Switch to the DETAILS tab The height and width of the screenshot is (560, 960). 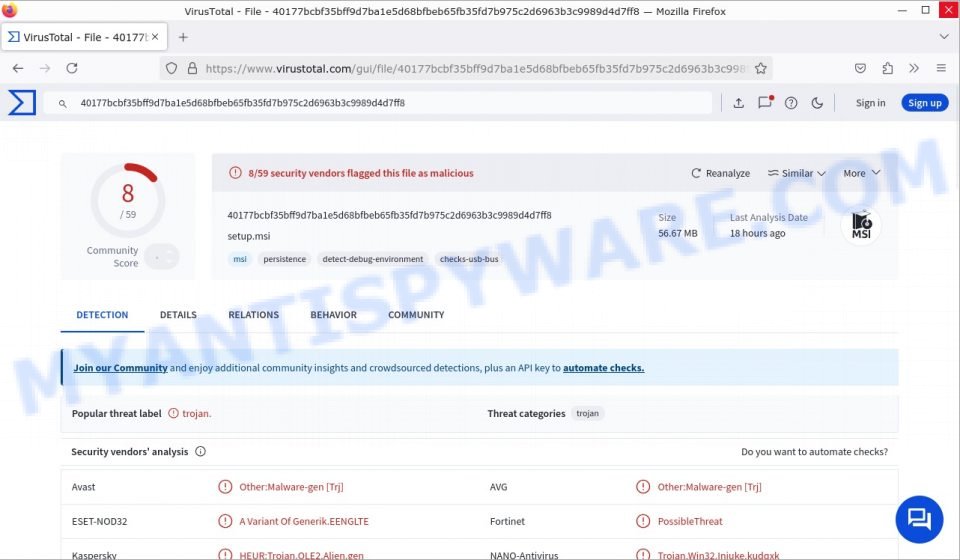178,315
